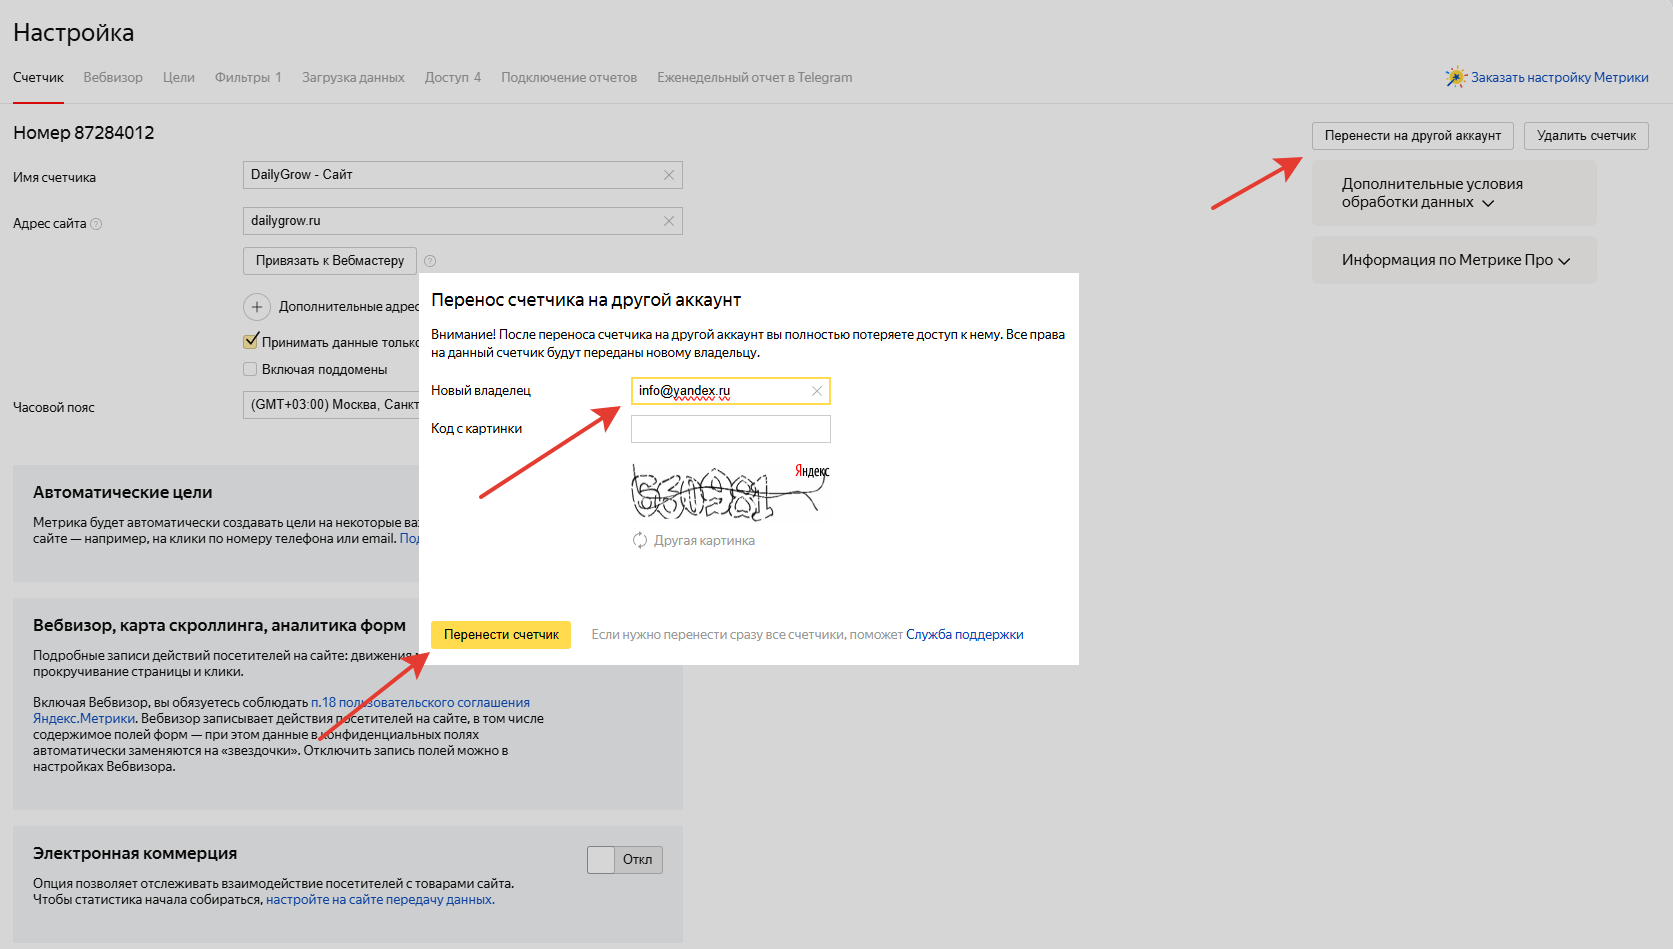
Task: Expand Дополнительные условия обработки данных
Action: (1454, 193)
